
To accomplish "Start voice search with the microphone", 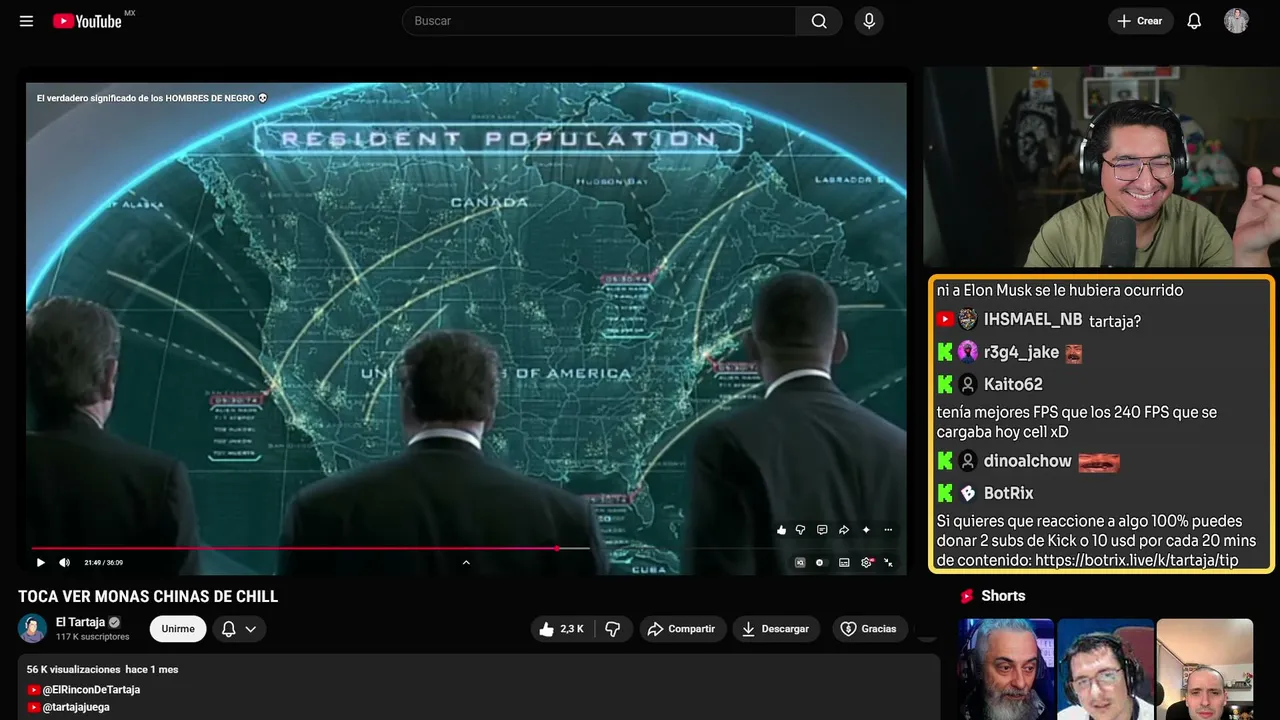I will click(869, 21).
